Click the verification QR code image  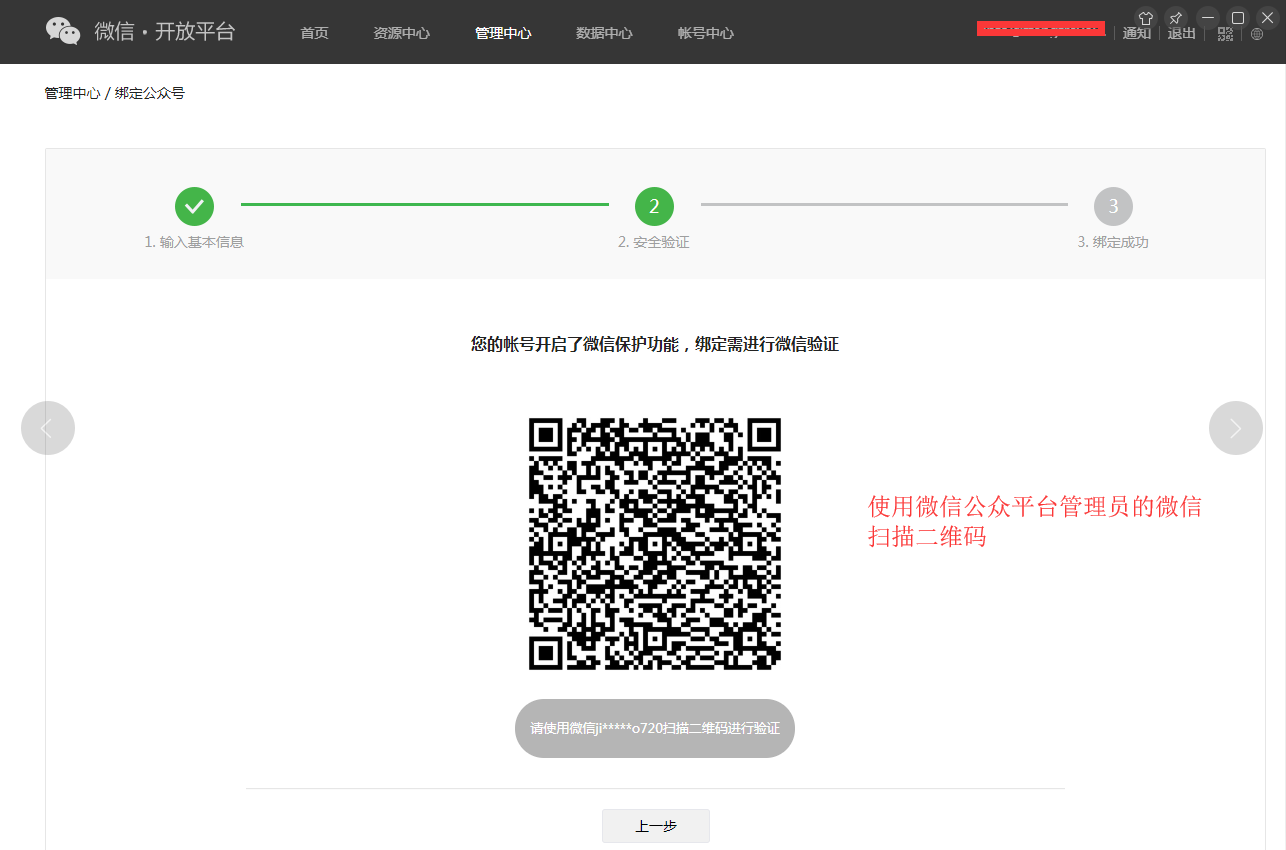[x=654, y=544]
